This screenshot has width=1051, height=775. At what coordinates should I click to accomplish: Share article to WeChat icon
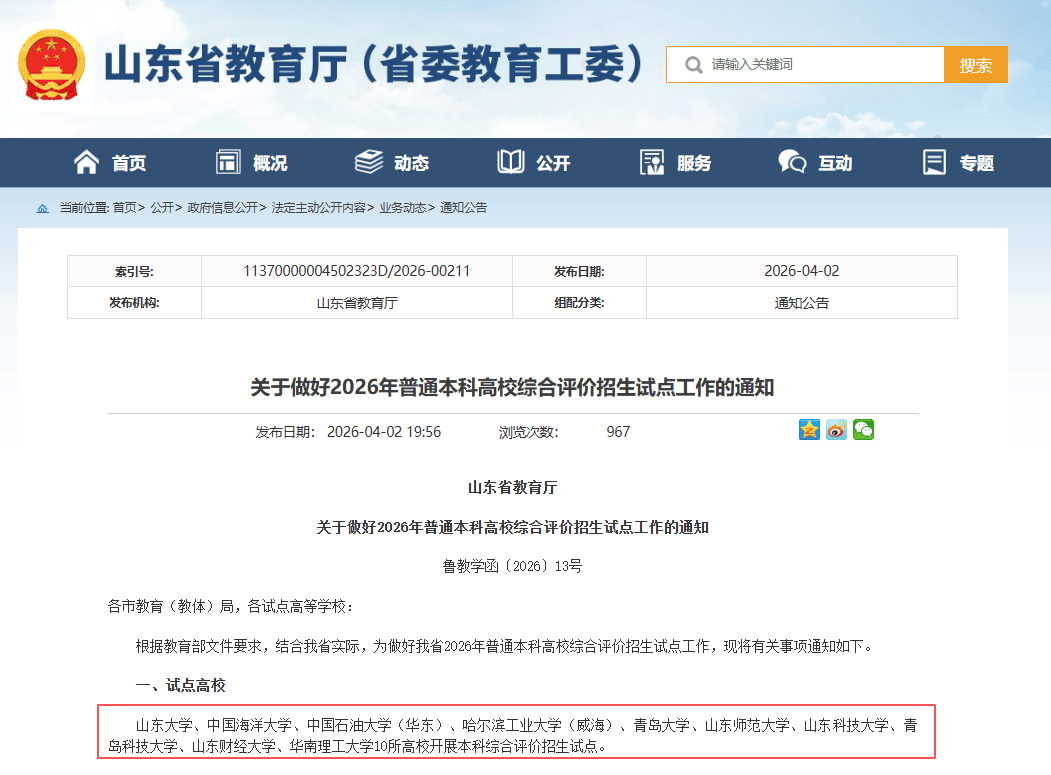(863, 430)
